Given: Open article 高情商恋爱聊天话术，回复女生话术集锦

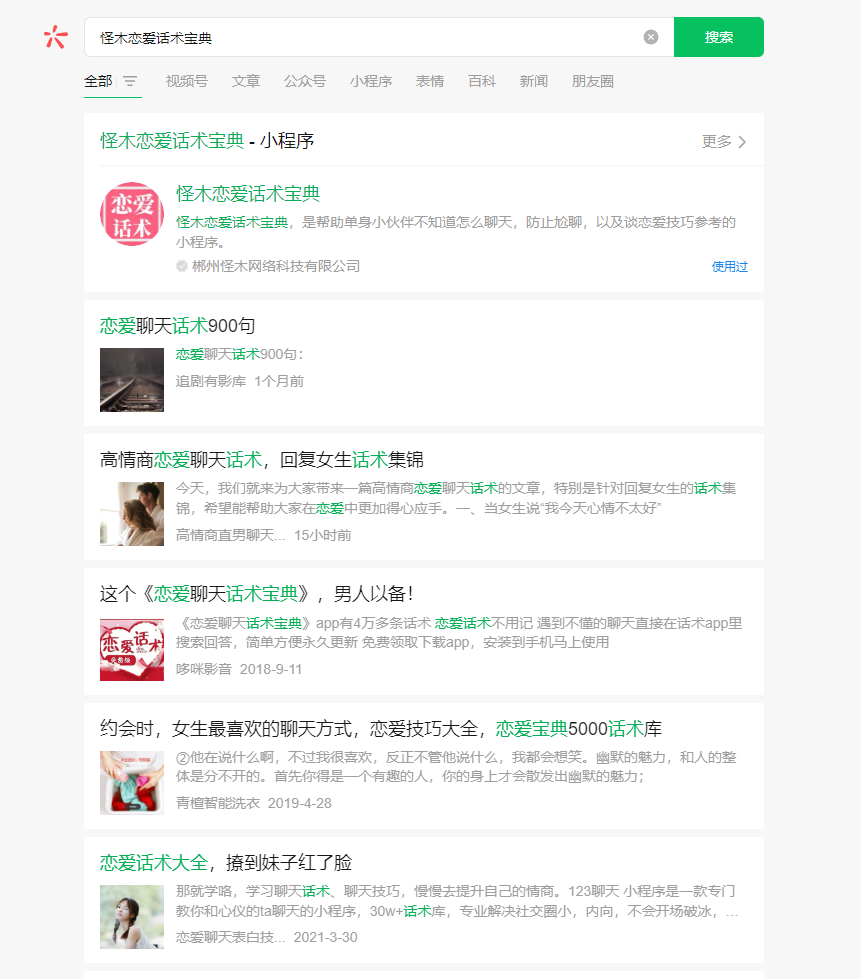Looking at the screenshot, I should (262, 460).
